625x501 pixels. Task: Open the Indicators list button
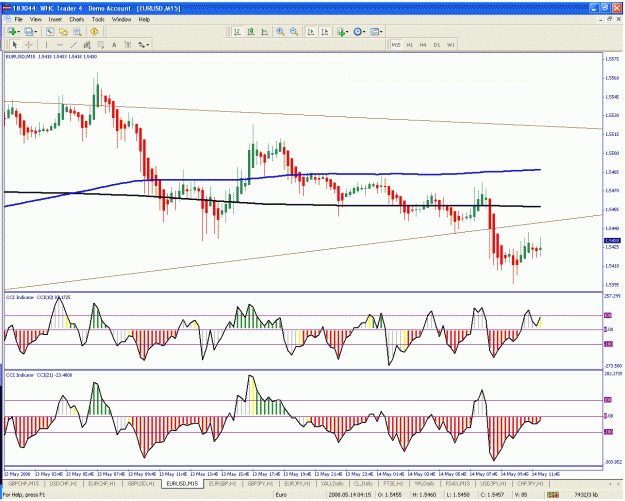[x=341, y=31]
